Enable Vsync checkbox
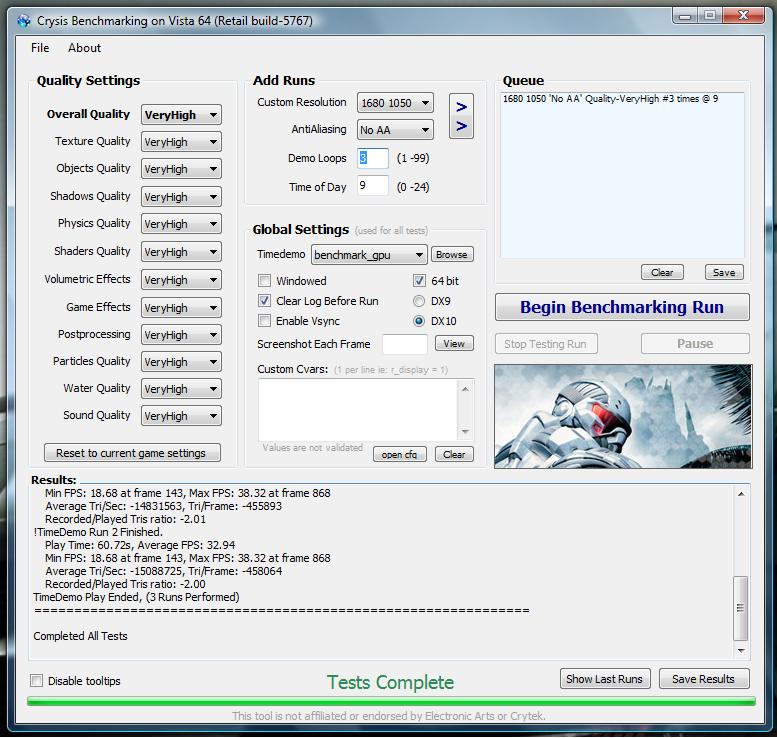Screen dimensions: 777x738 click(265, 321)
